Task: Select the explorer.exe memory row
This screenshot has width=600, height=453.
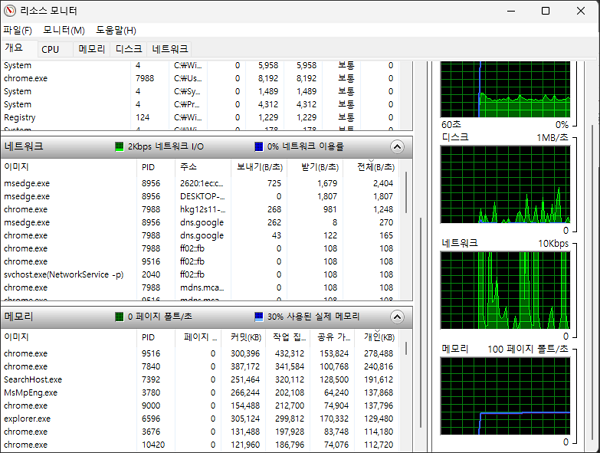Action: pyautogui.click(x=201, y=419)
